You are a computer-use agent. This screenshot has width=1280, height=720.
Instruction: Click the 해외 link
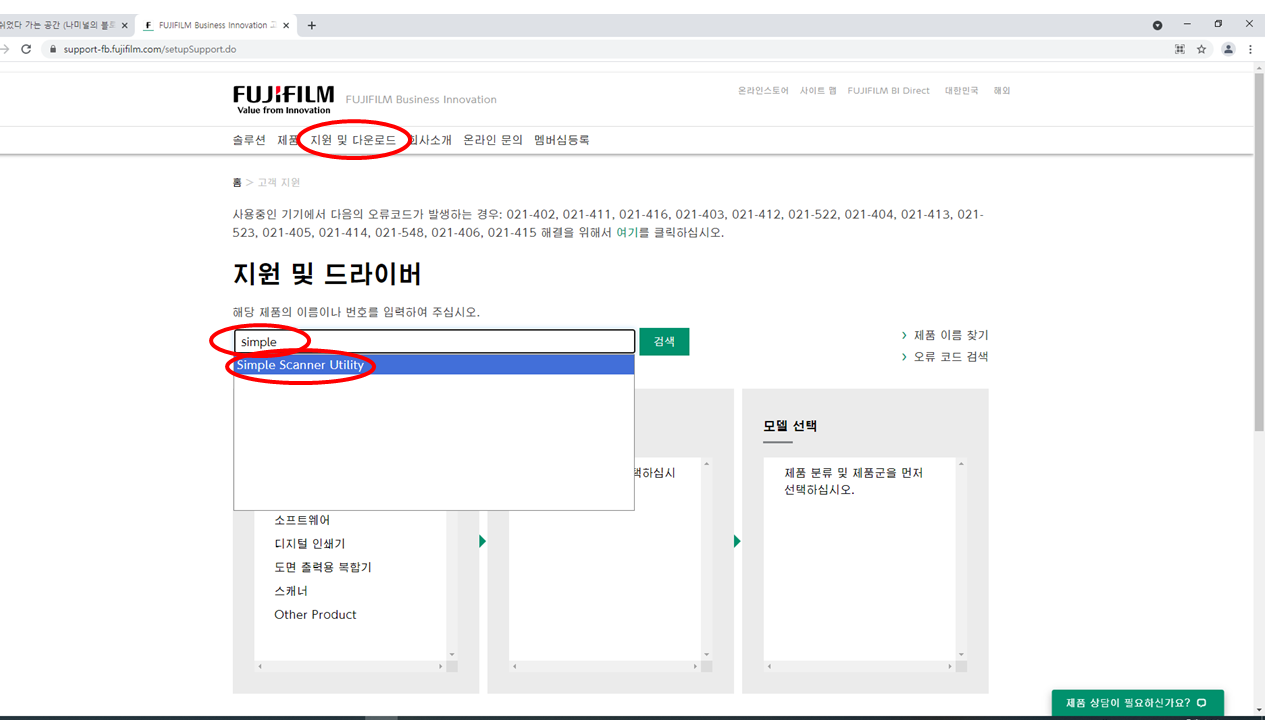click(x=1001, y=91)
